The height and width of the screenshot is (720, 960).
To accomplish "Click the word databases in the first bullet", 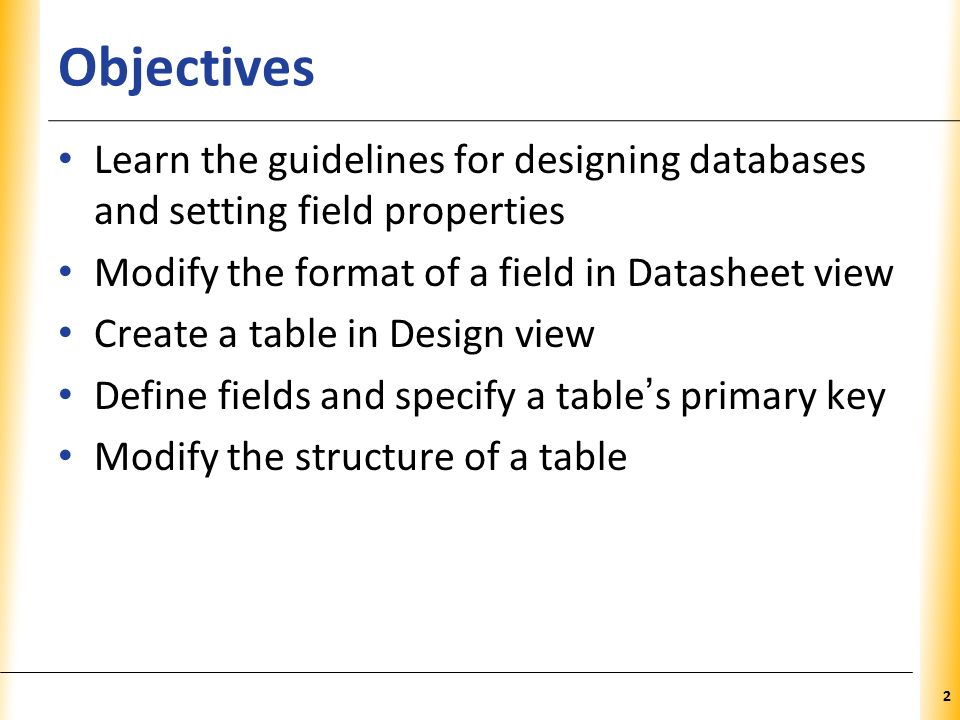I will (x=777, y=160).
